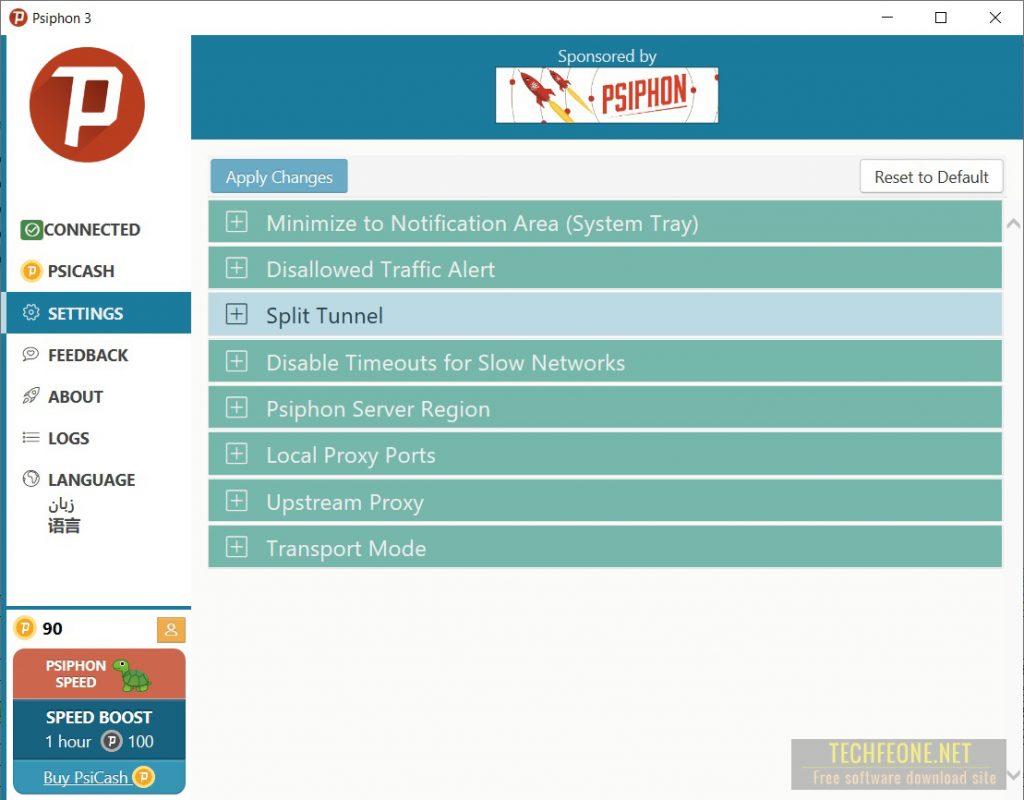The height and width of the screenshot is (800, 1024).
Task: Click the Psiphon Speed status panel
Action: pyautogui.click(x=99, y=674)
